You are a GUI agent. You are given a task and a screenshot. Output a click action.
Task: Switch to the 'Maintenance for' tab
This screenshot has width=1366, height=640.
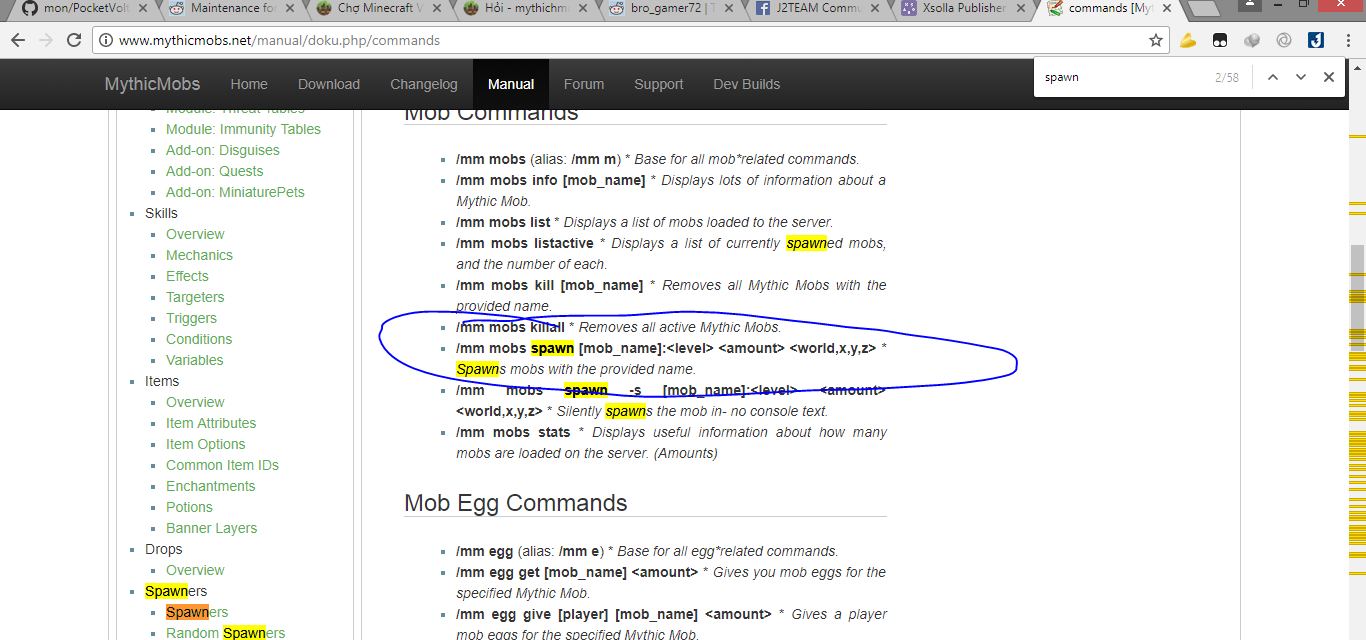(228, 8)
